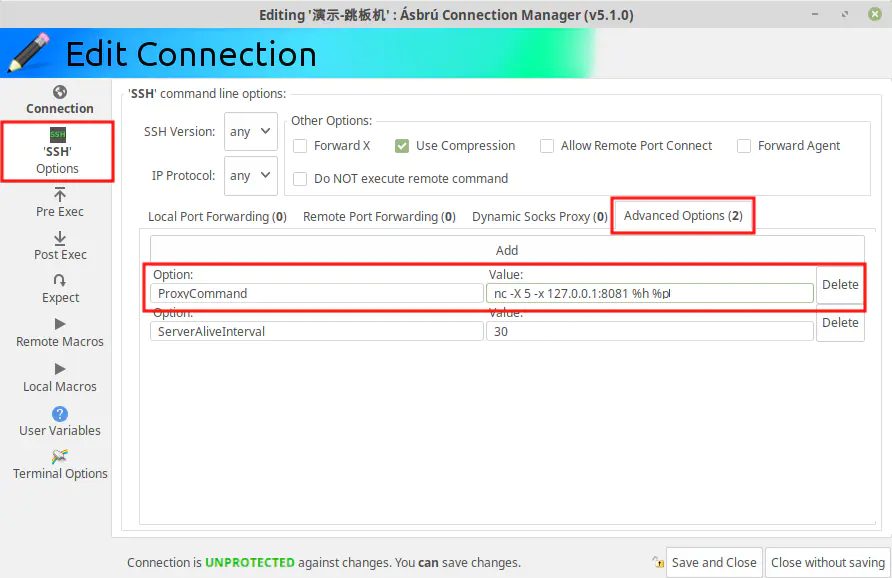Viewport: 892px width, 578px height.
Task: Click the UNPROTECTED status text
Action: 250,563
